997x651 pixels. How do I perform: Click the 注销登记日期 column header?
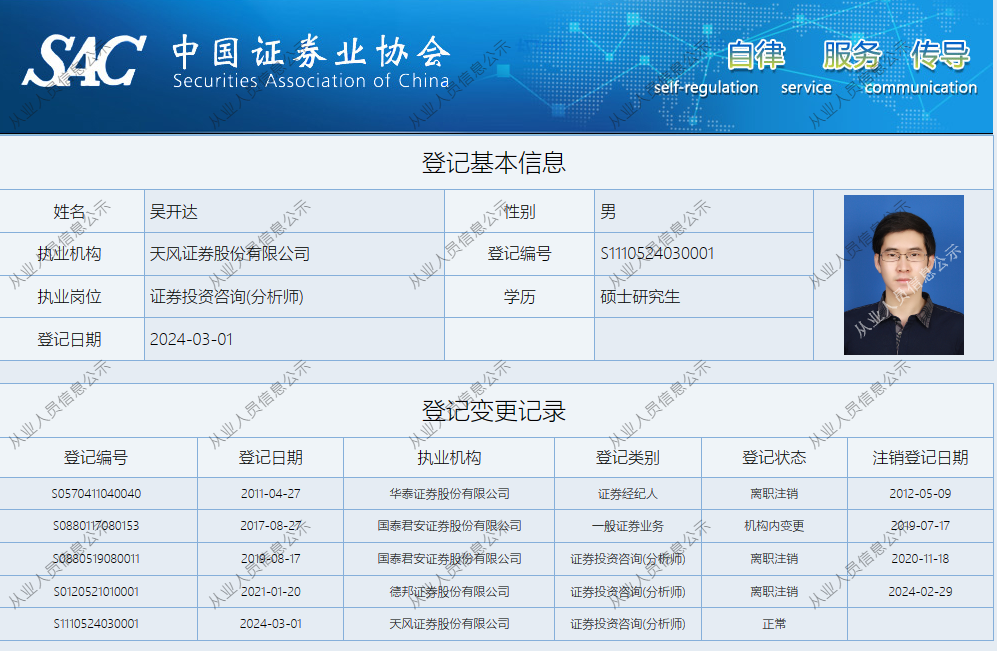(920, 458)
